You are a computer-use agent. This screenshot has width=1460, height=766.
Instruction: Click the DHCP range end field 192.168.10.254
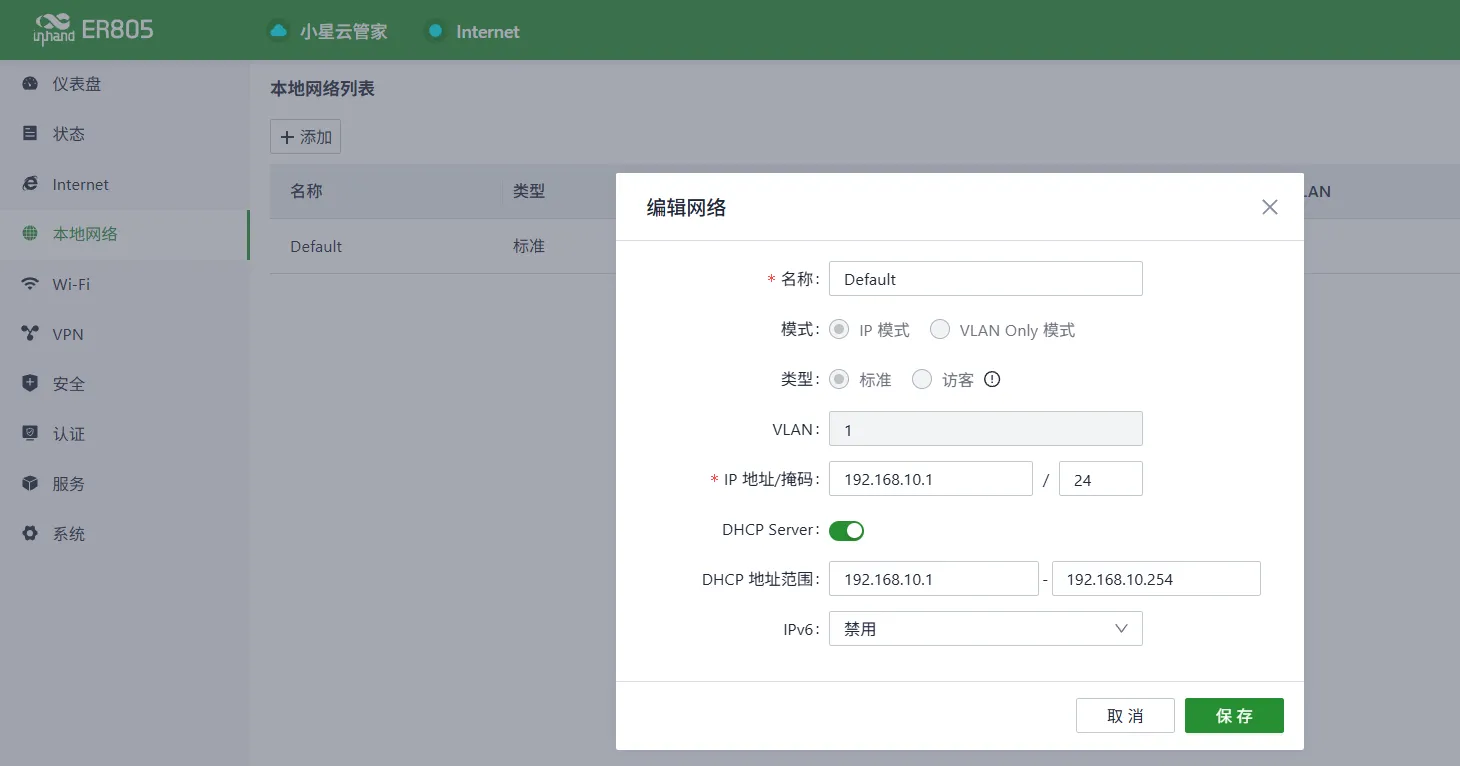pyautogui.click(x=1156, y=579)
